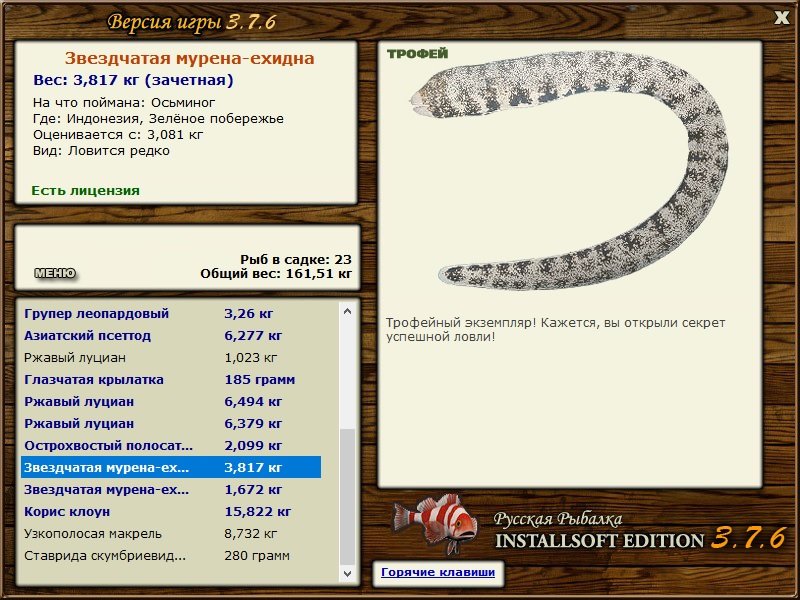Select highlighted Звездчатая мурена 3,817 кг row

pos(171,467)
